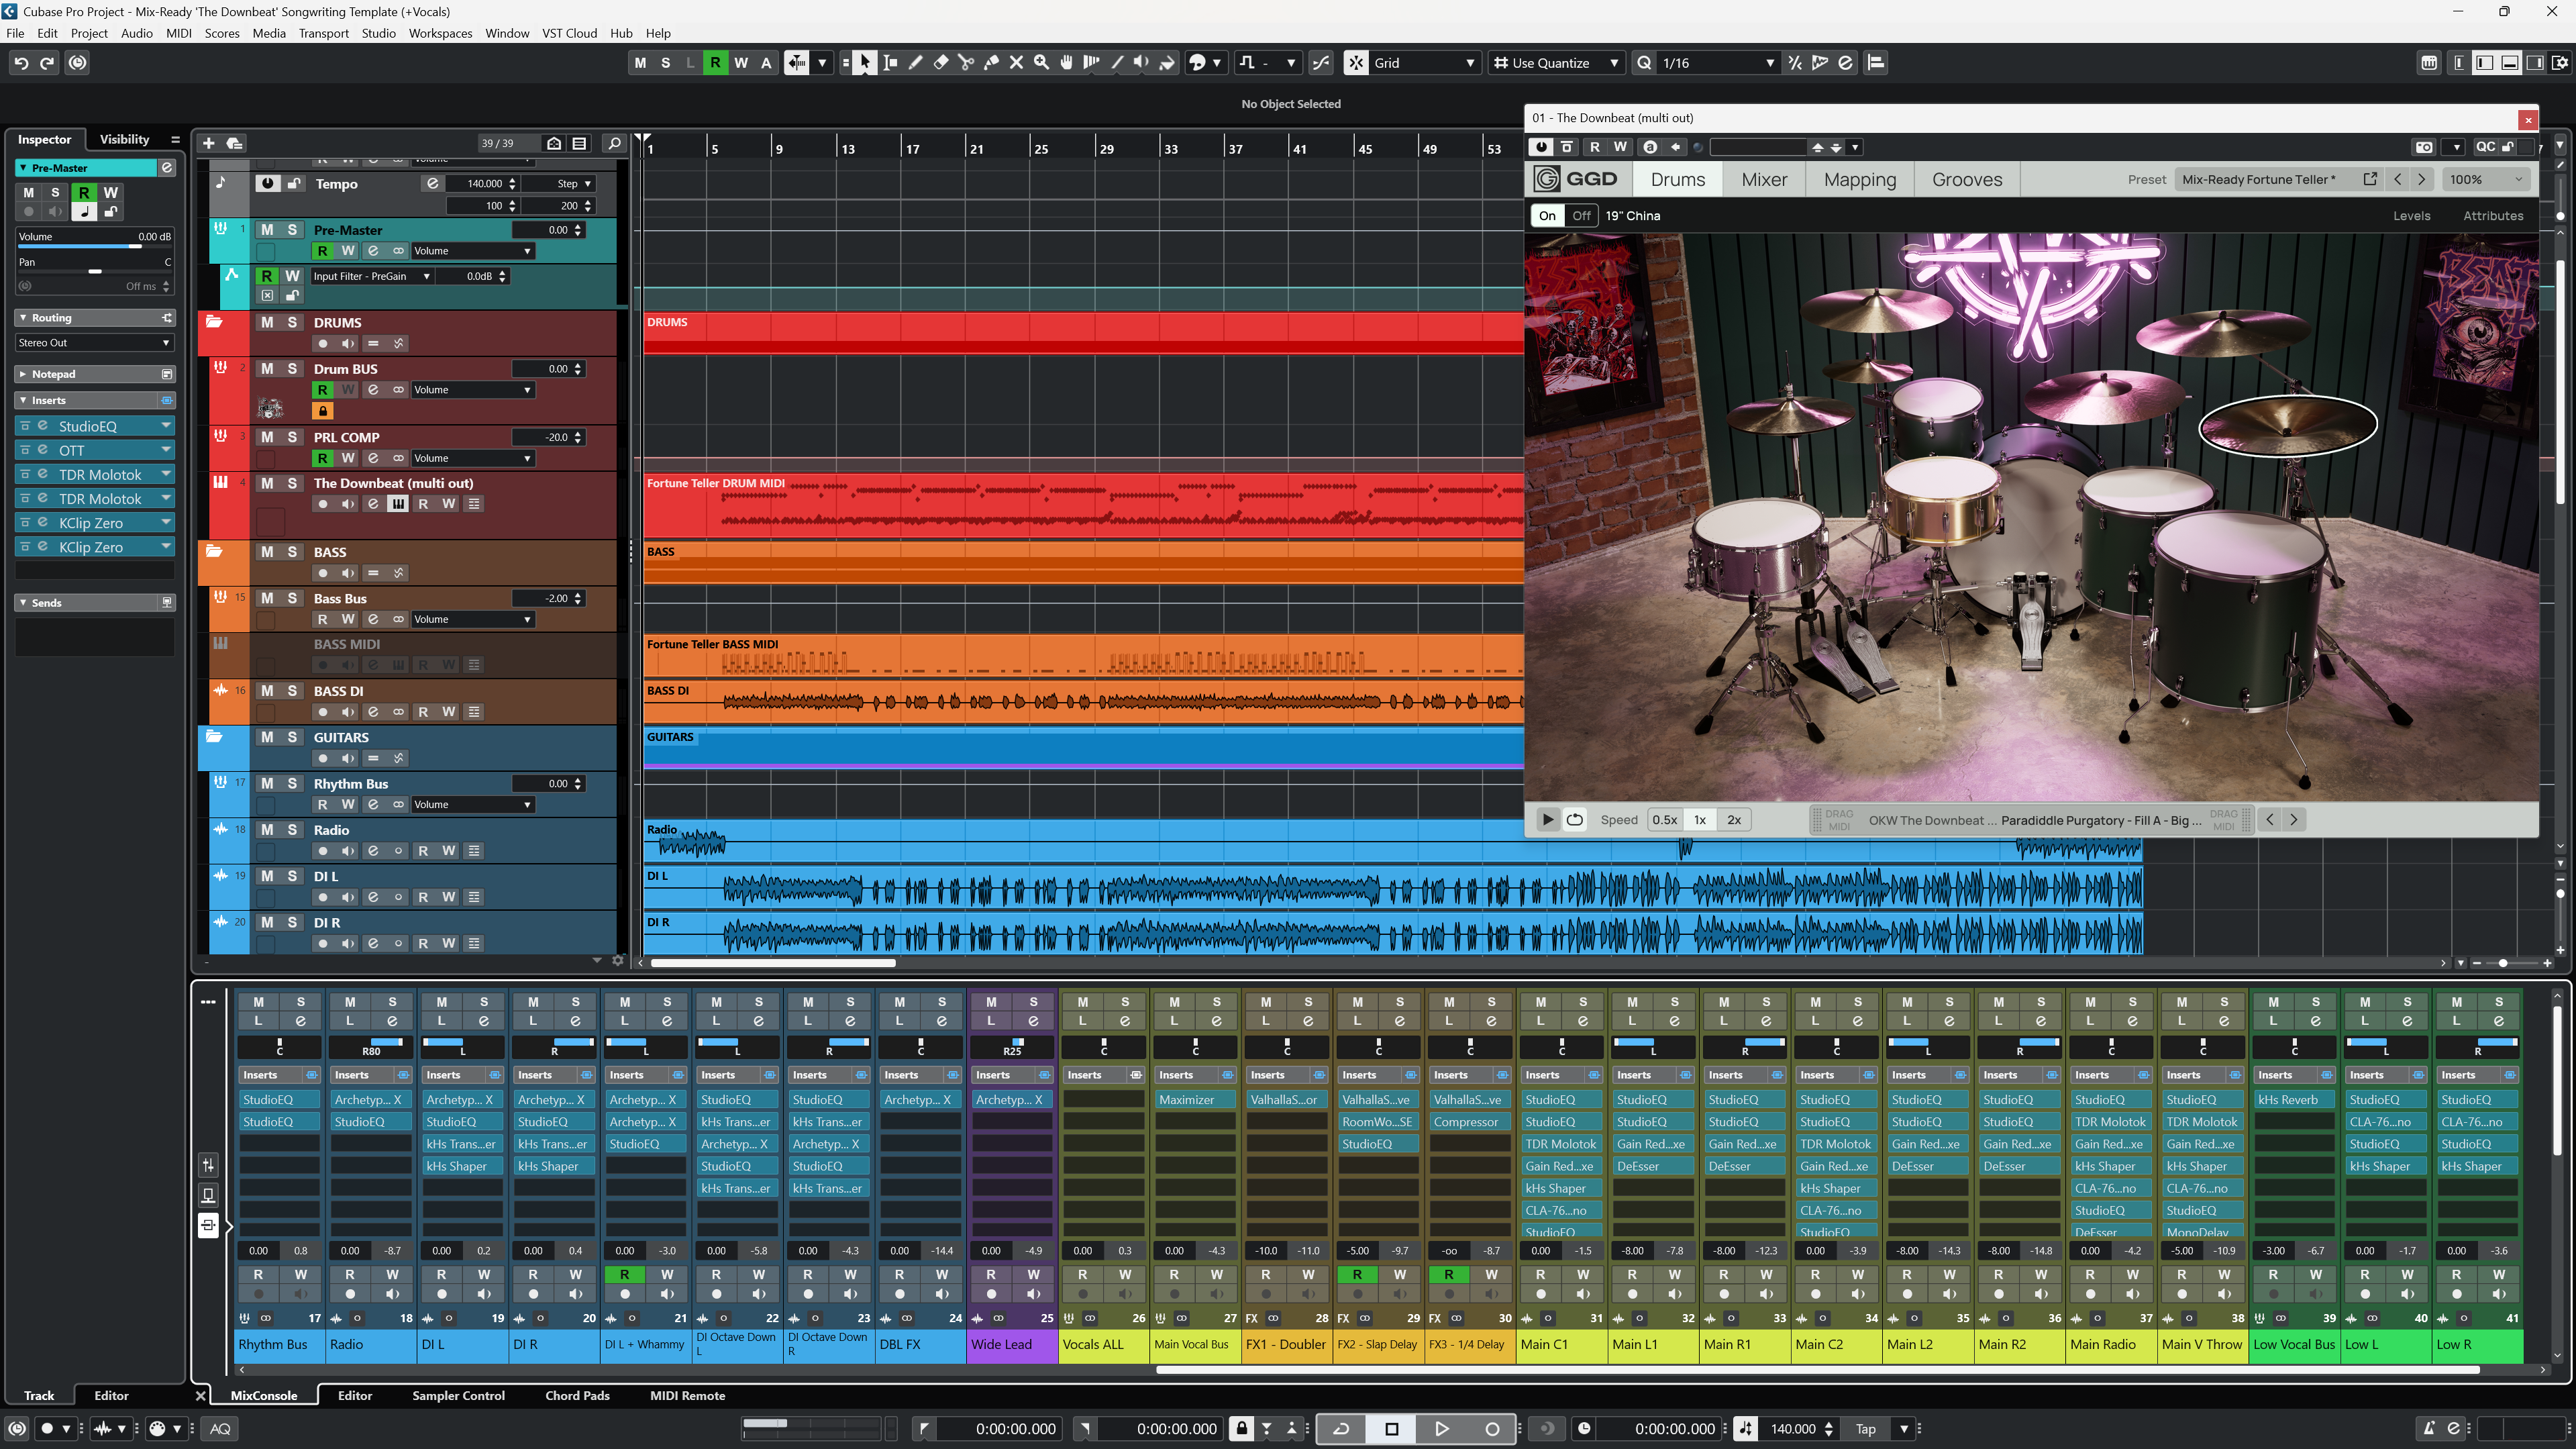
Task: Select the Glue tool
Action: 991,62
